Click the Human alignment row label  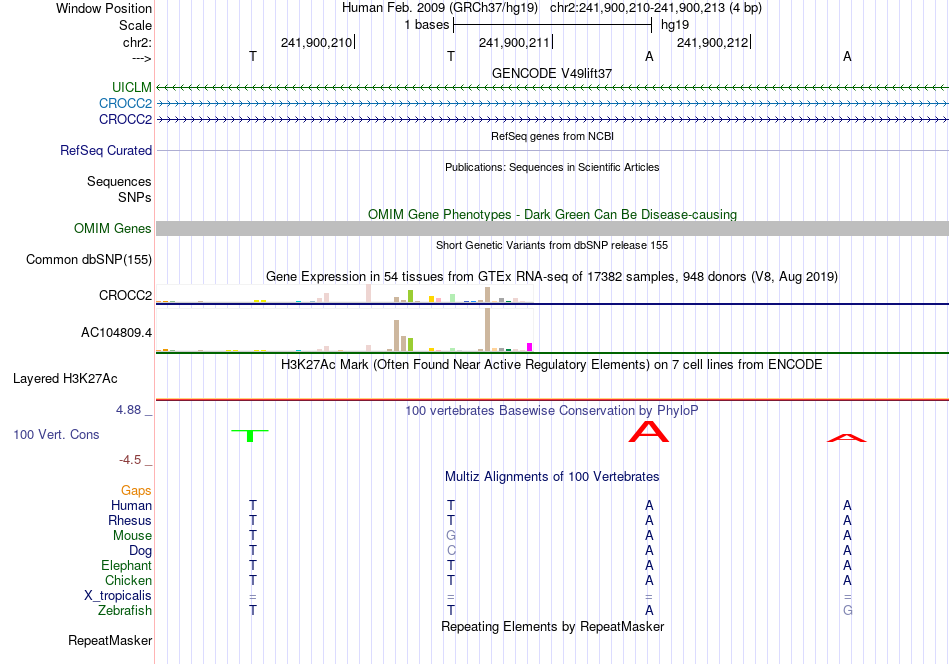[131, 505]
